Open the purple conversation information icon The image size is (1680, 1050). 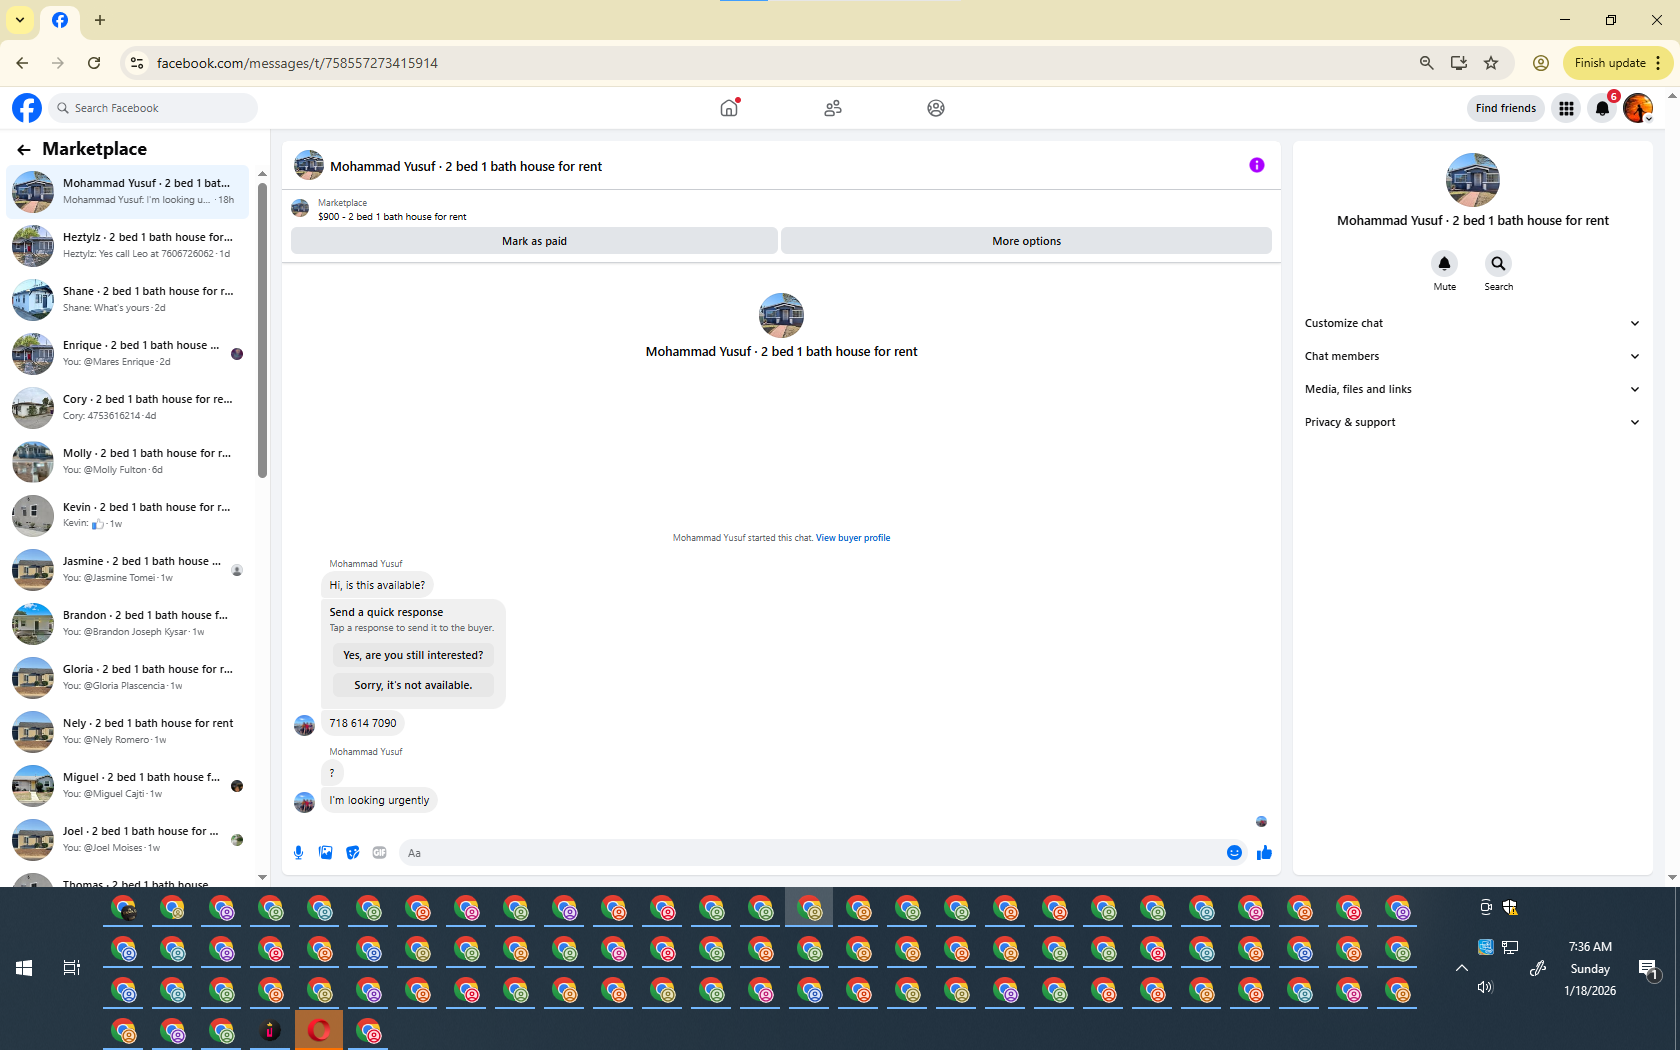(1257, 165)
